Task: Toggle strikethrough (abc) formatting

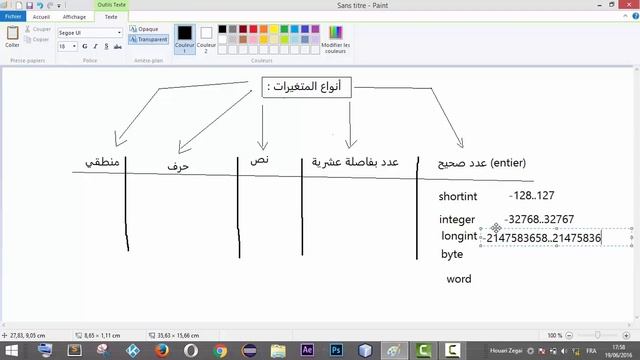Action: (x=118, y=46)
